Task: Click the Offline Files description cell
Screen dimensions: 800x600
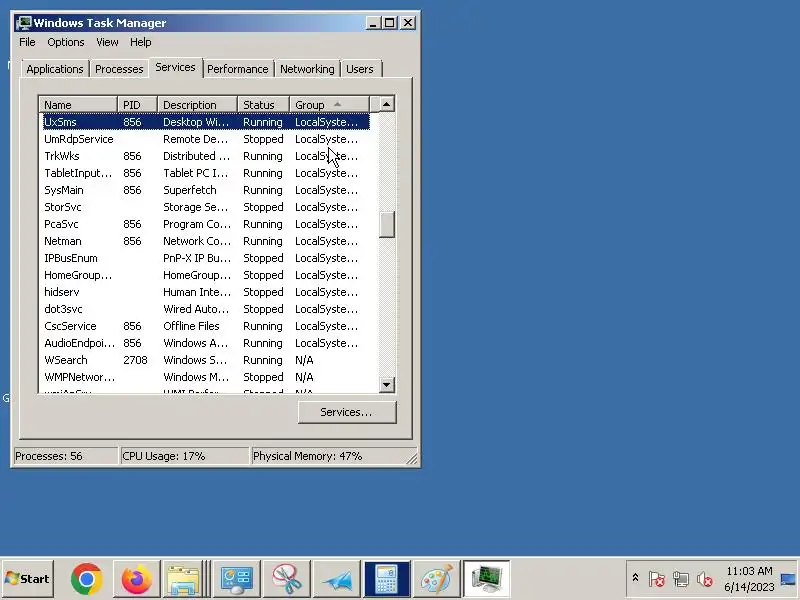Action: pyautogui.click(x=191, y=326)
